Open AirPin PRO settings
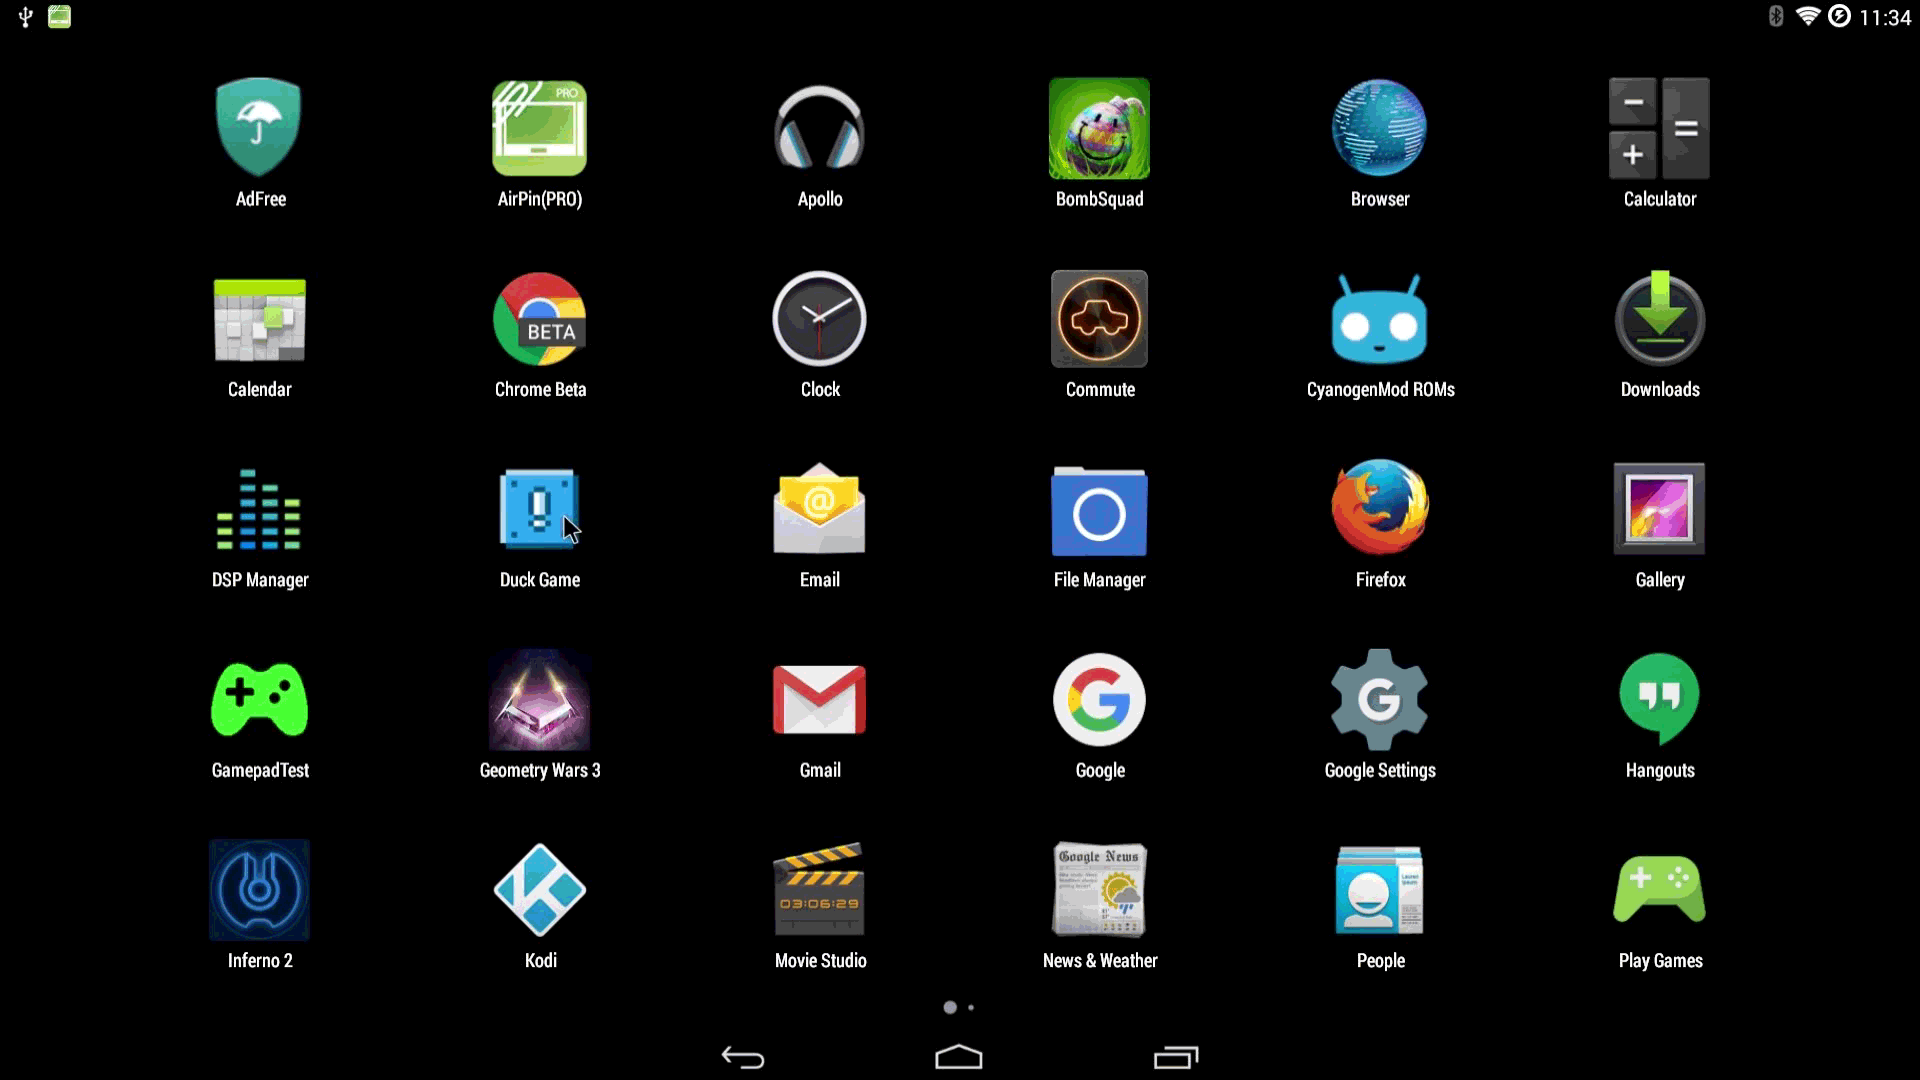This screenshot has width=1920, height=1080. click(541, 128)
